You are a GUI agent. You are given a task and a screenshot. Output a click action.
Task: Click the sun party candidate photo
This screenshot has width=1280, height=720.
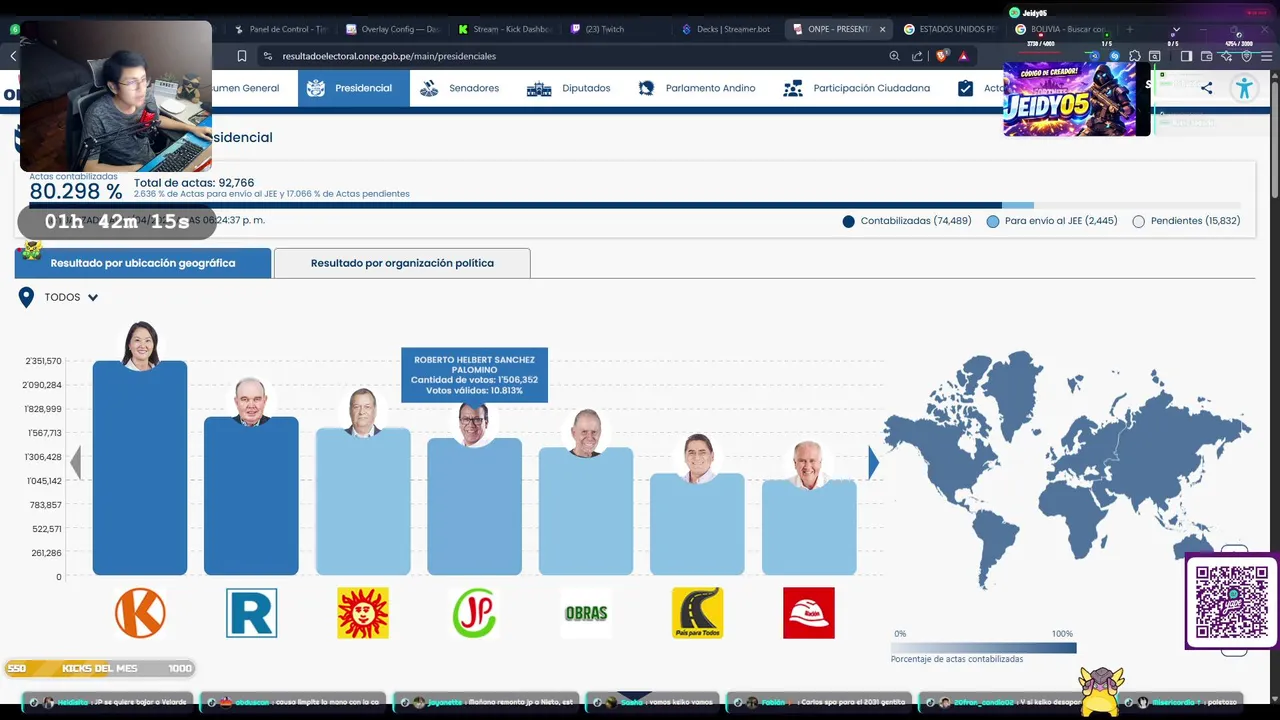(363, 413)
